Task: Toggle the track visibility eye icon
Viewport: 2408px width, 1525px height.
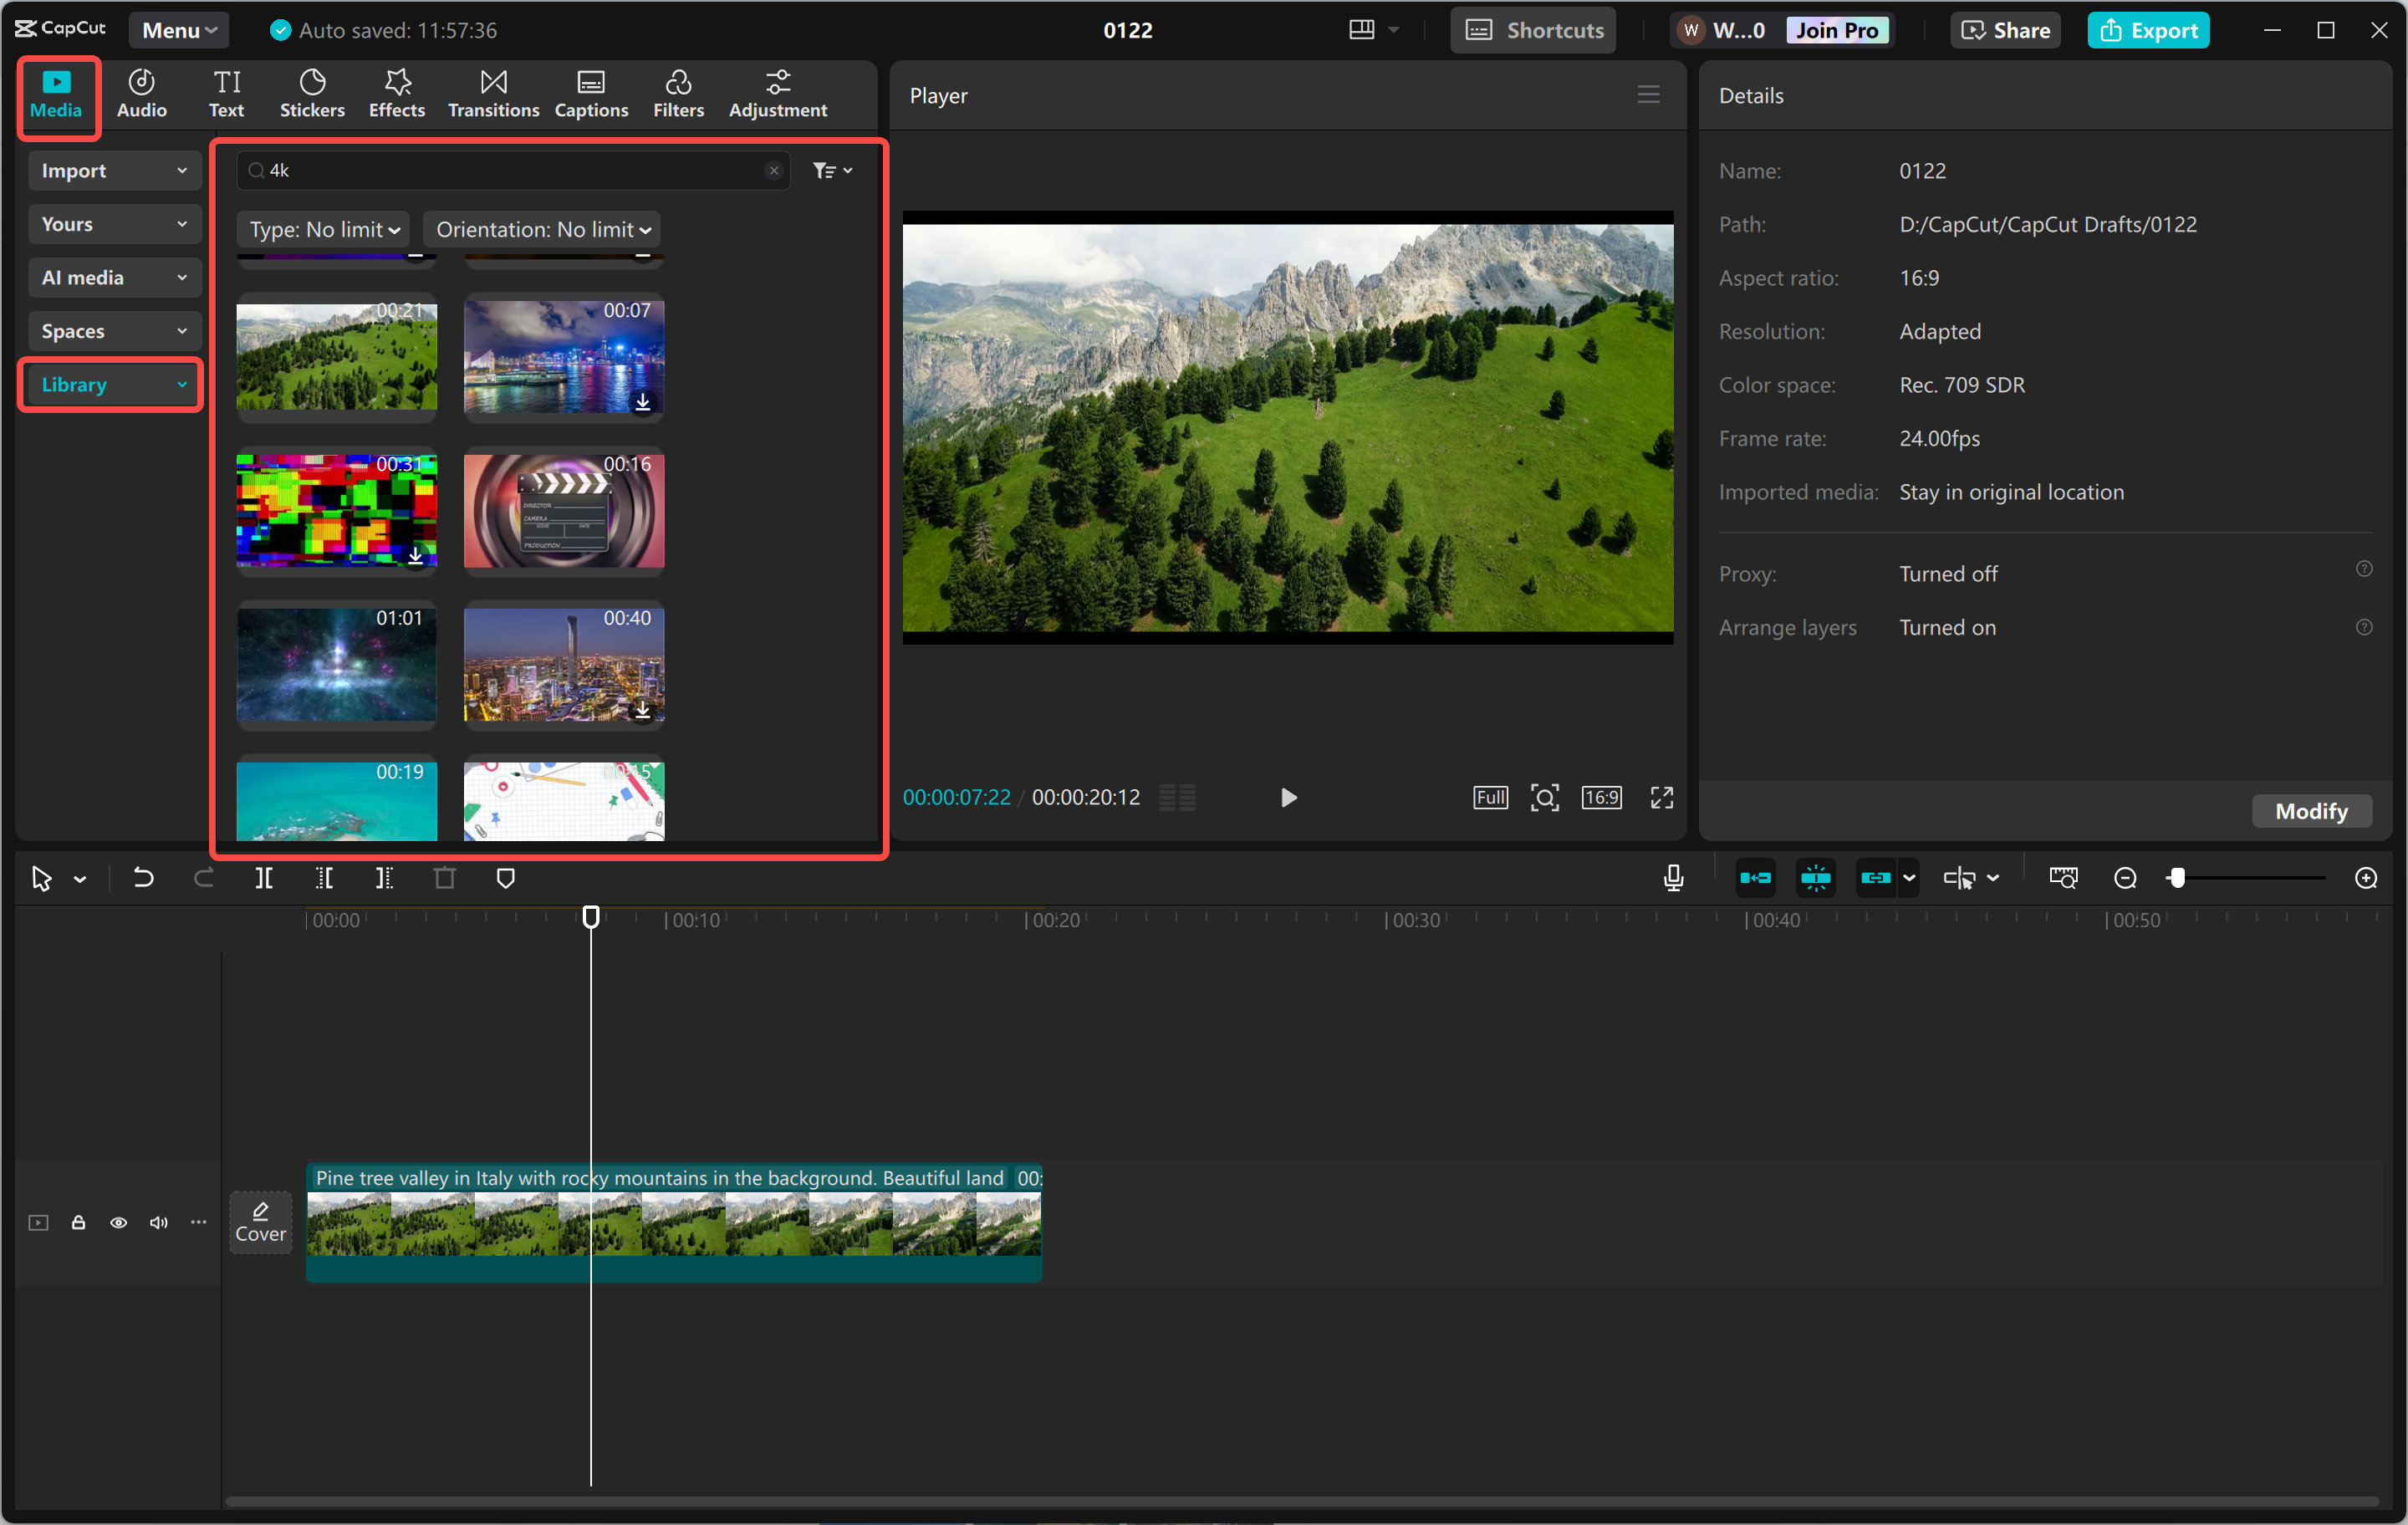Action: click(x=118, y=1222)
